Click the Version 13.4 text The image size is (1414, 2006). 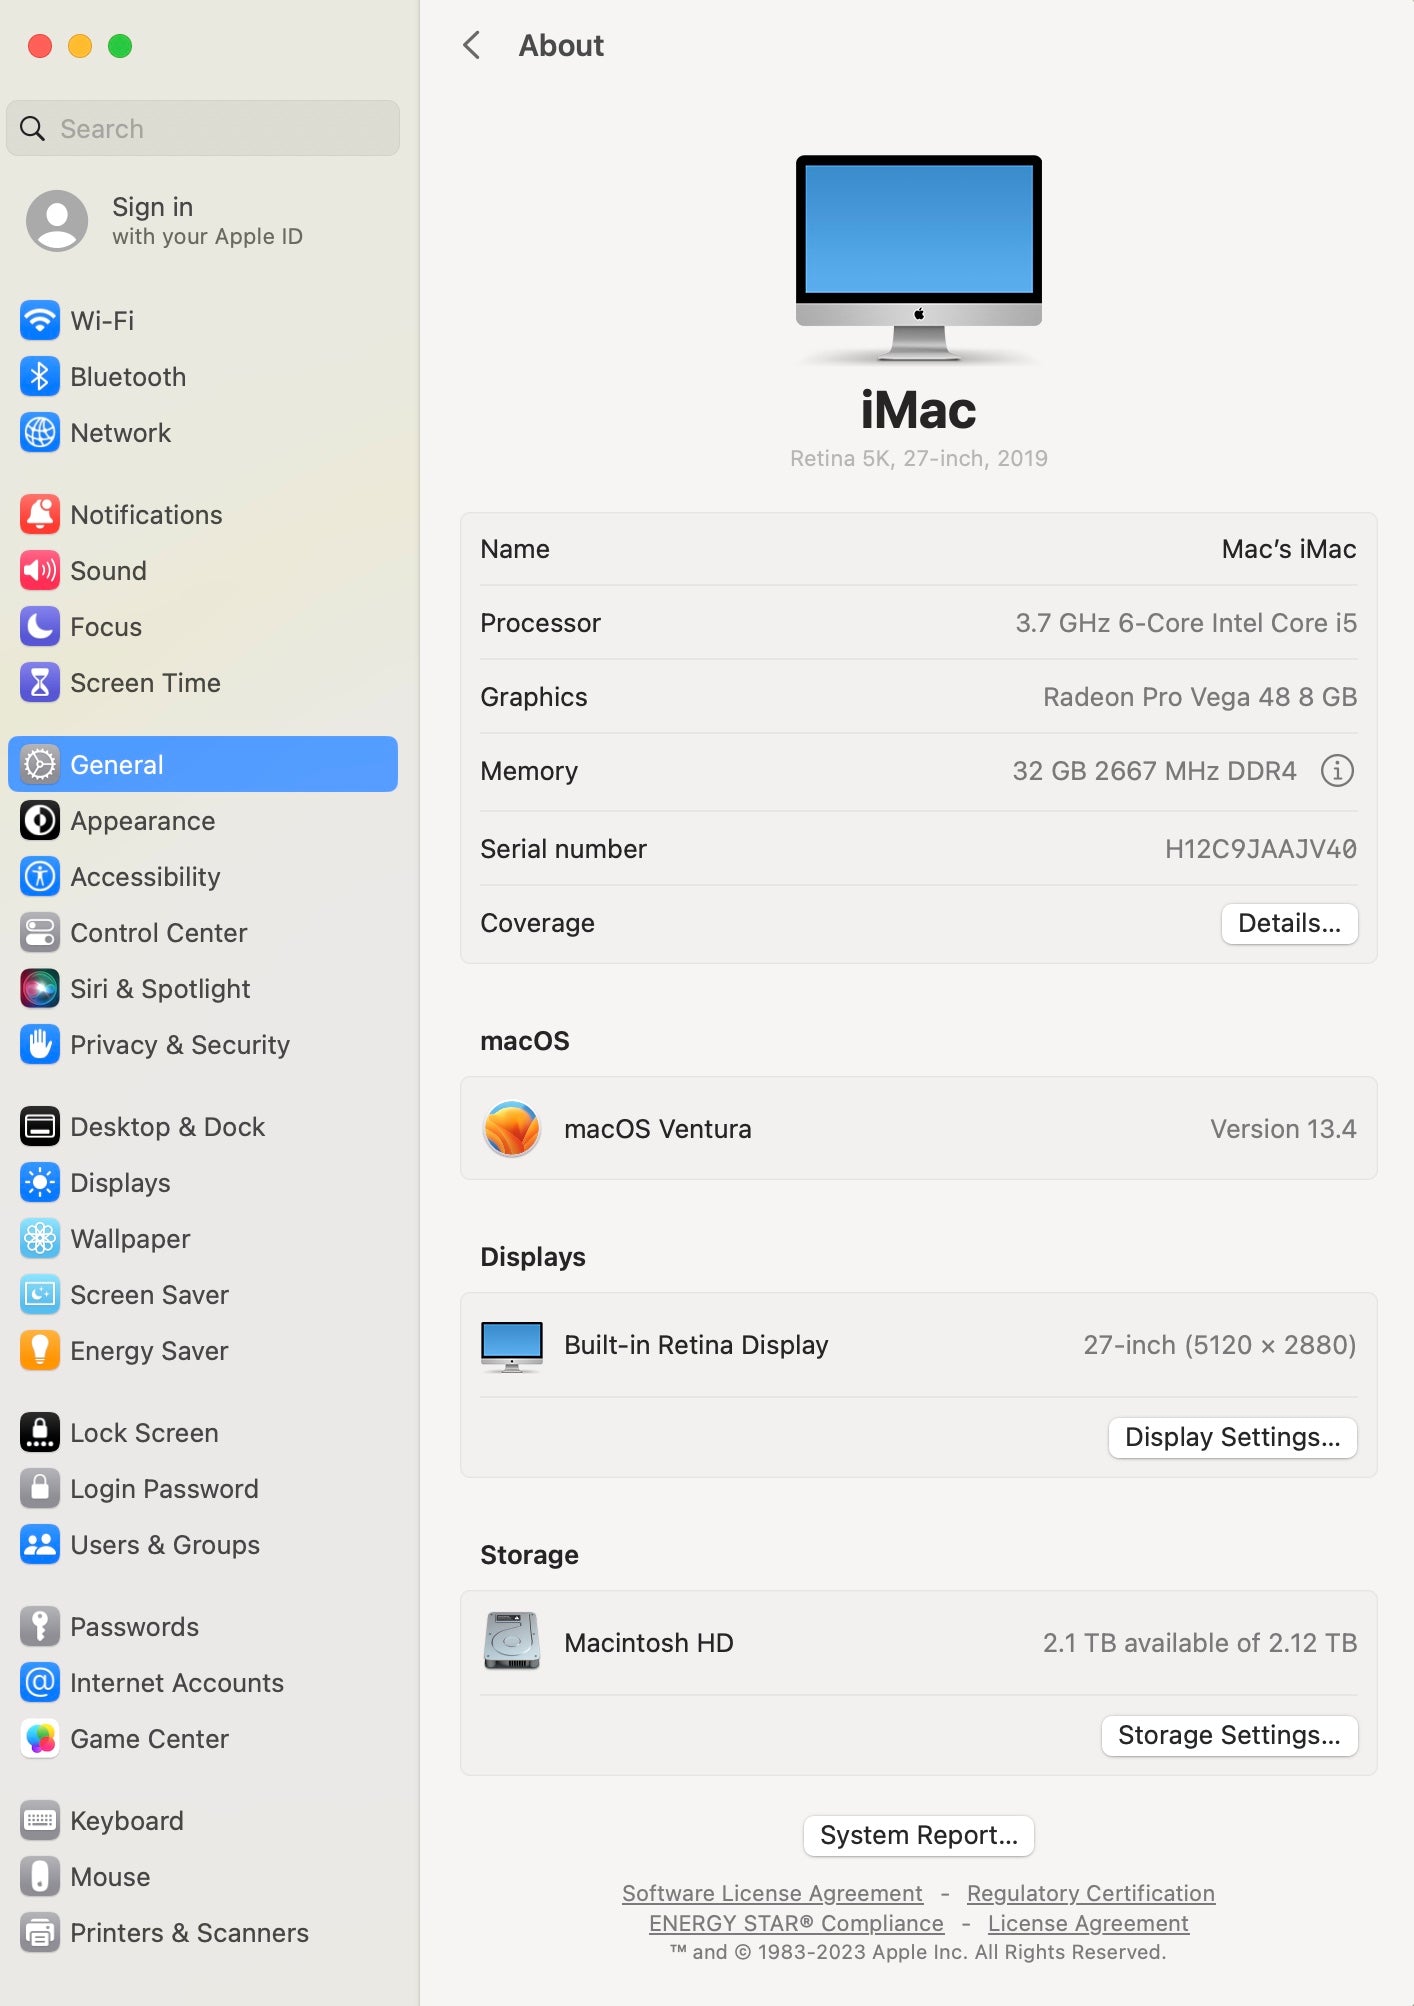click(x=1283, y=1129)
